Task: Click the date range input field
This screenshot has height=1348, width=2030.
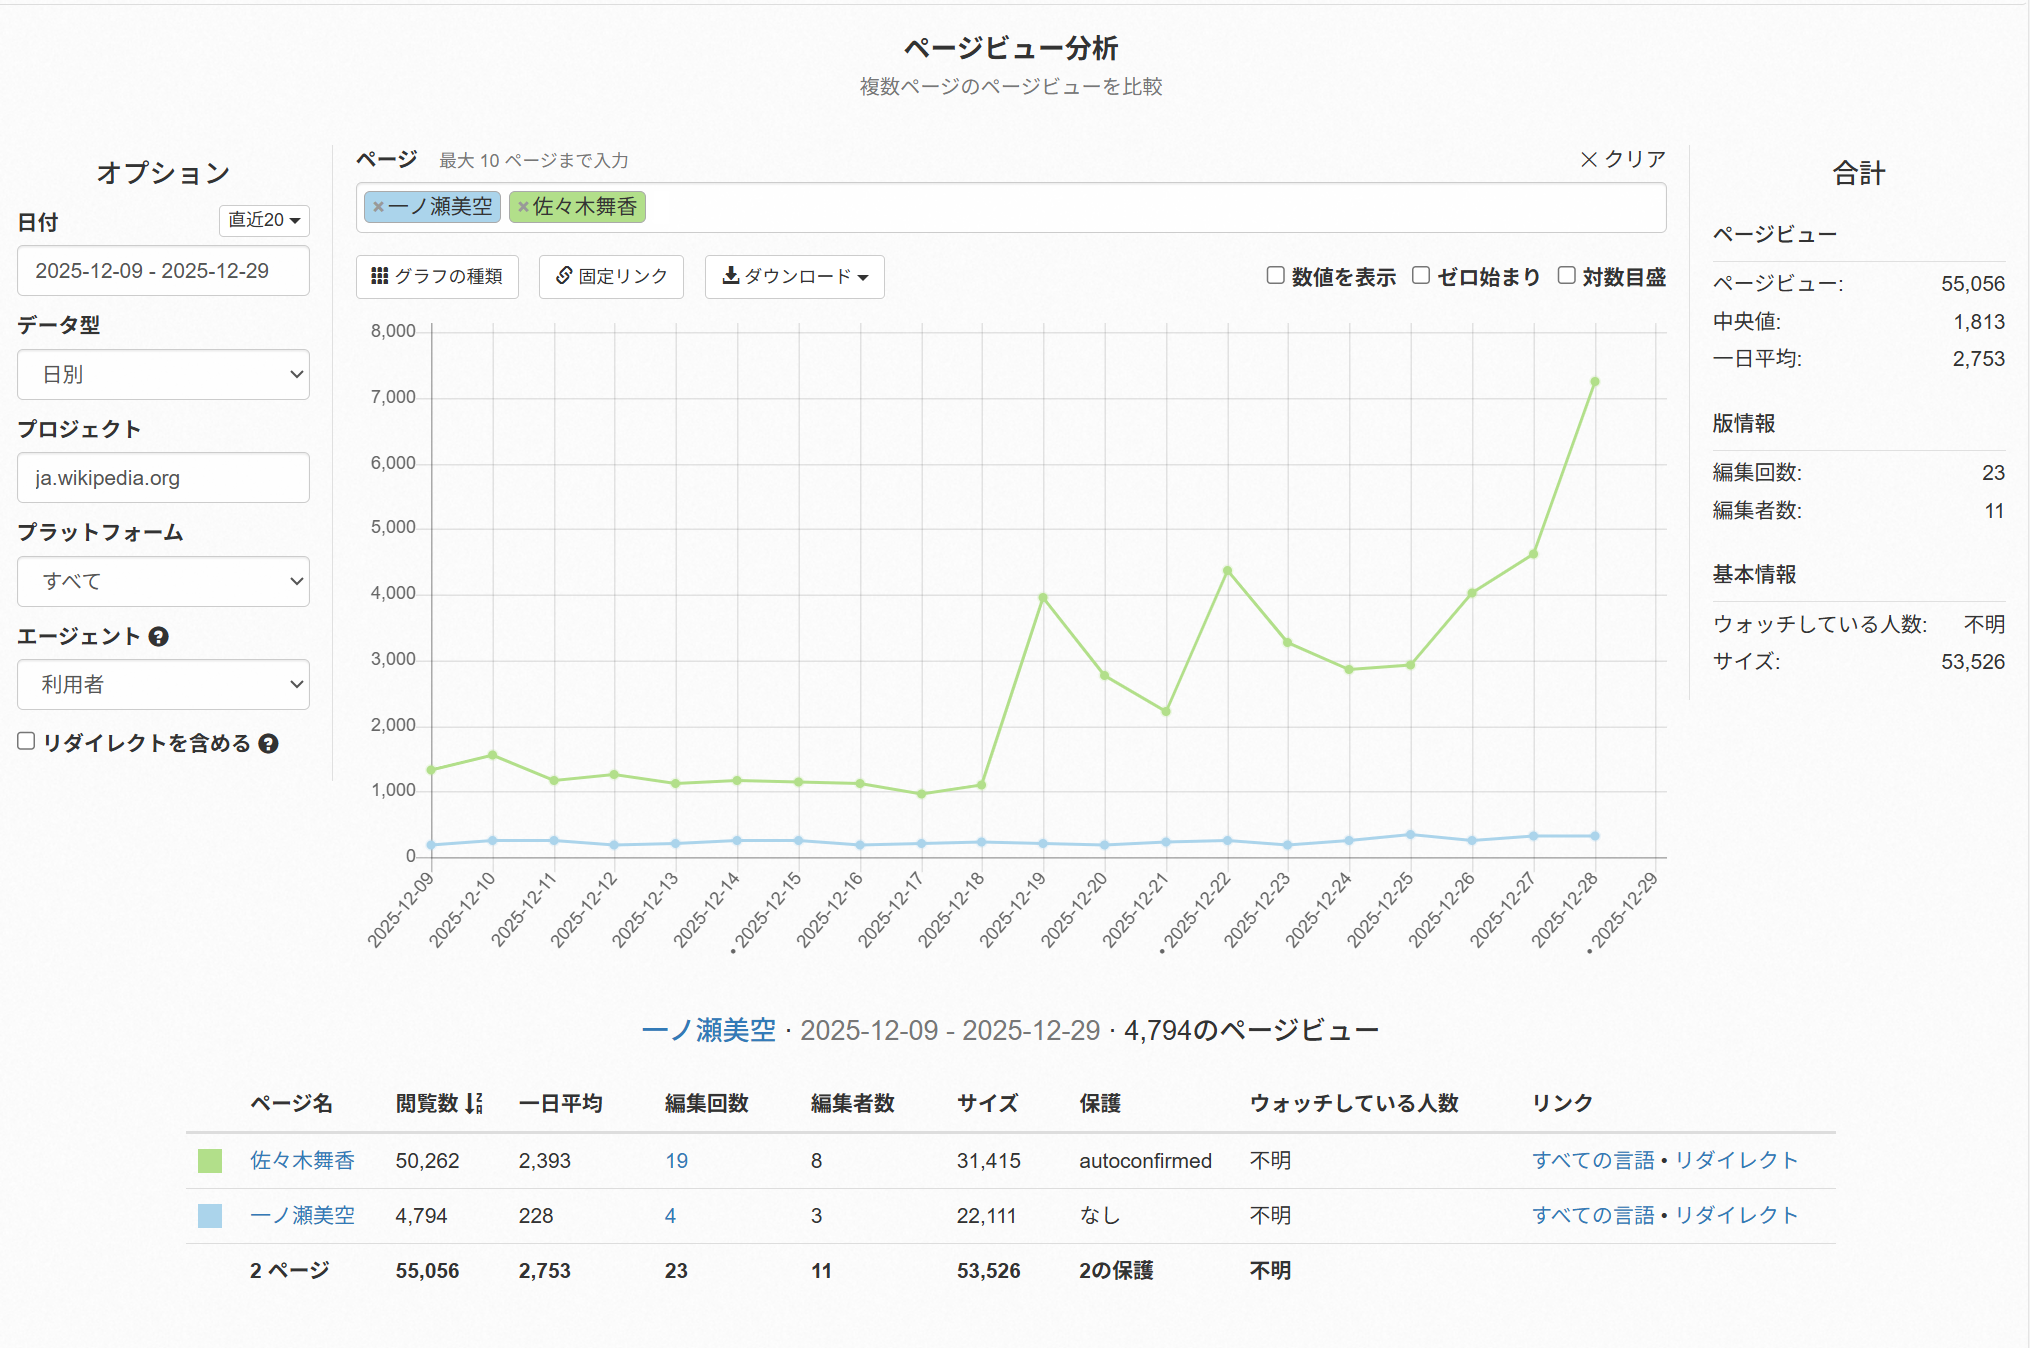Action: pos(163,271)
